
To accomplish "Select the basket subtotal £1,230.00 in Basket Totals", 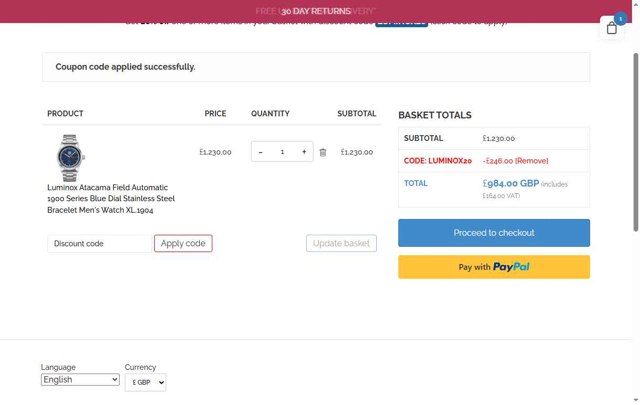I will 498,138.
